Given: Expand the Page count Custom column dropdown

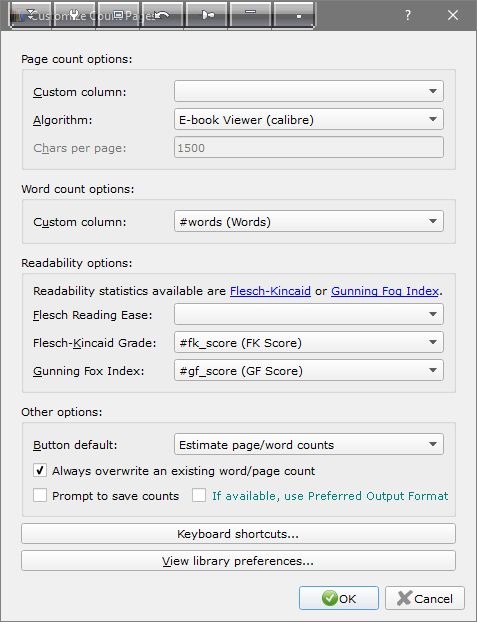Looking at the screenshot, I should pos(309,91).
